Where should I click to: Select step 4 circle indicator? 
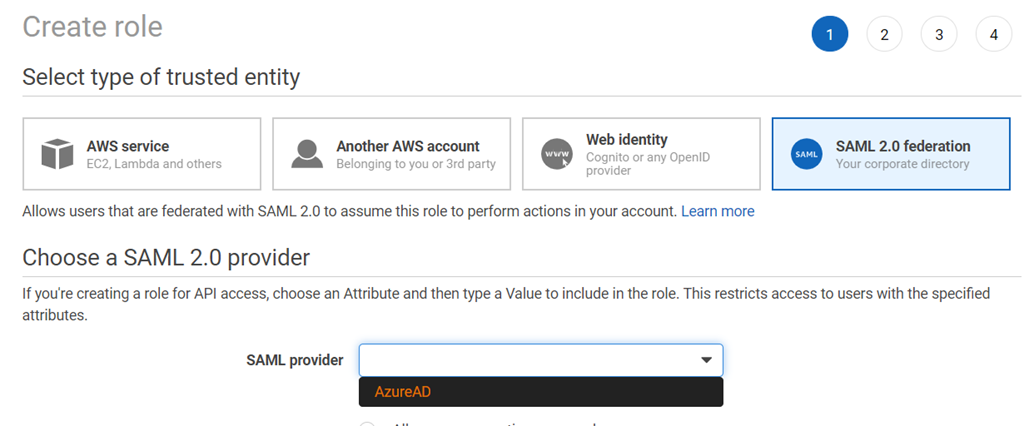[x=993, y=34]
